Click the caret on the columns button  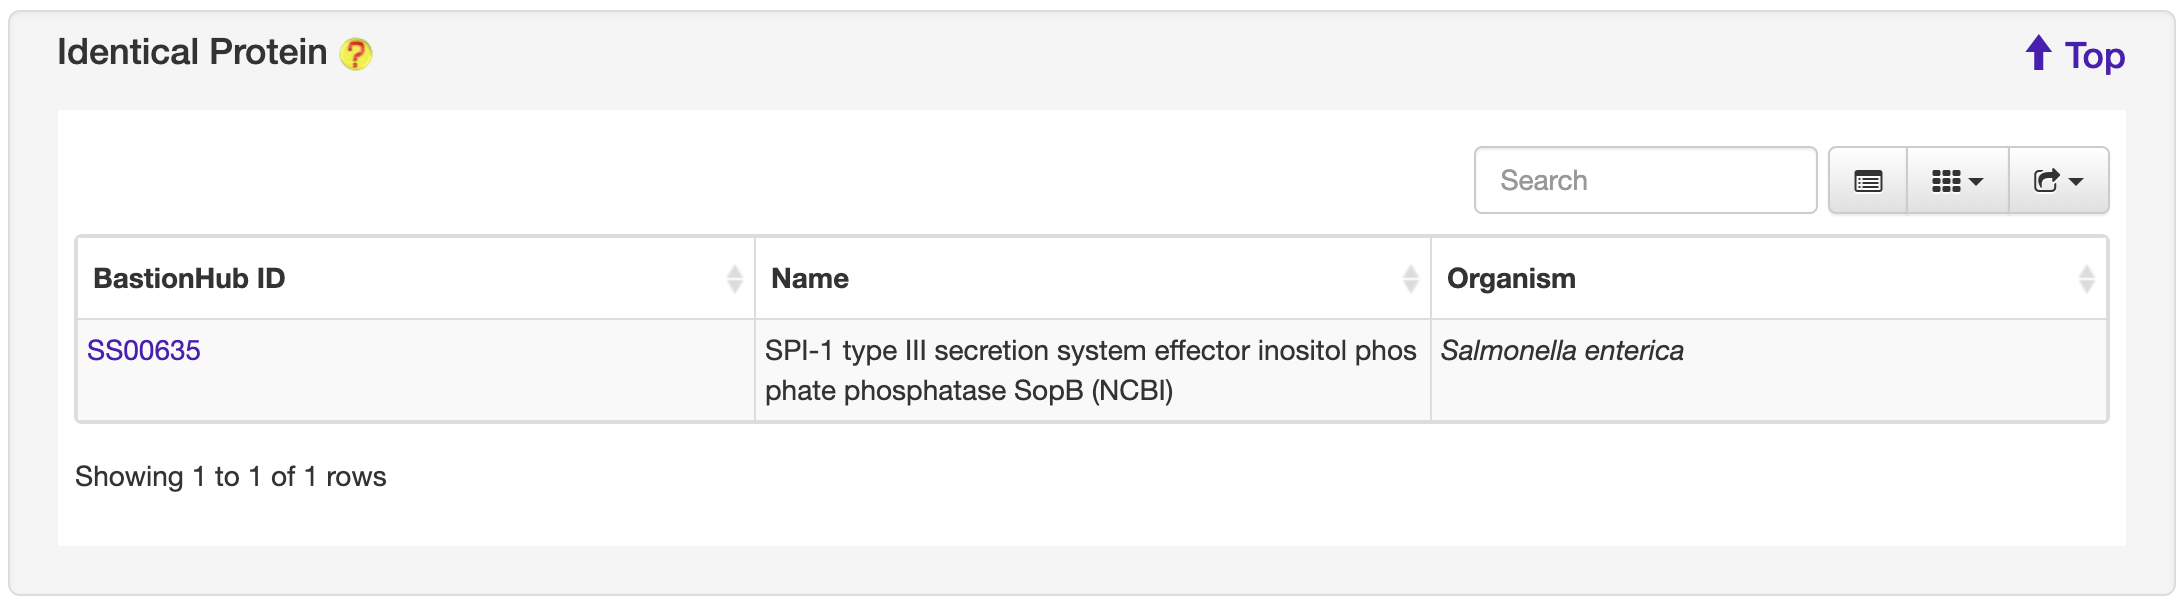(1975, 182)
